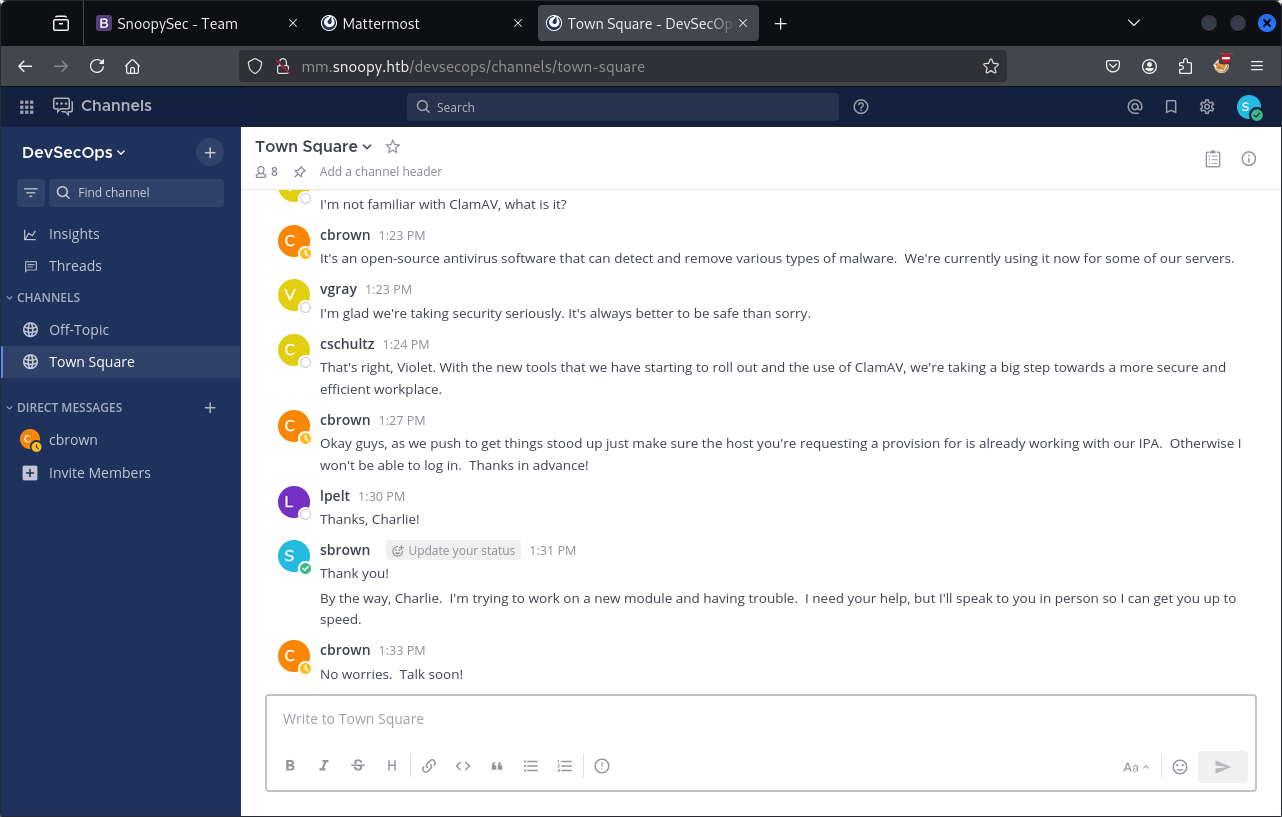Expand the DevSecOps team menu
Viewport: 1282px width, 817px height.
[74, 152]
